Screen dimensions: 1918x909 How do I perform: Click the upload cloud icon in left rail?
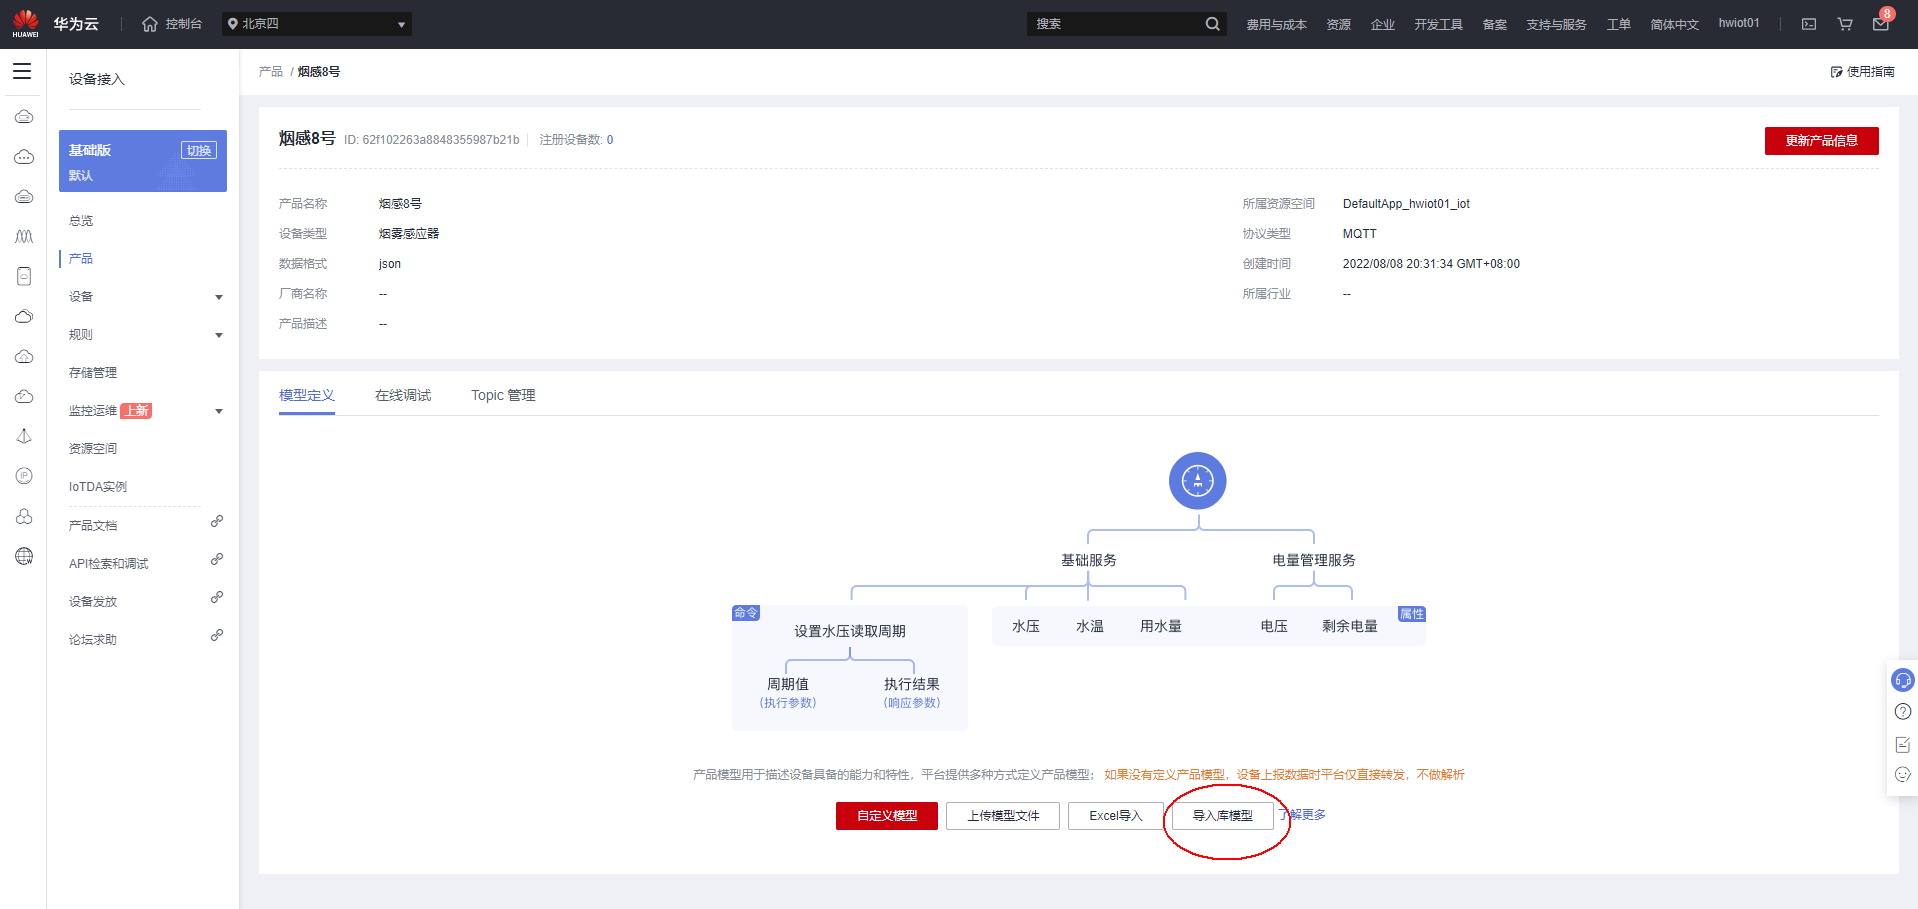pos(24,357)
